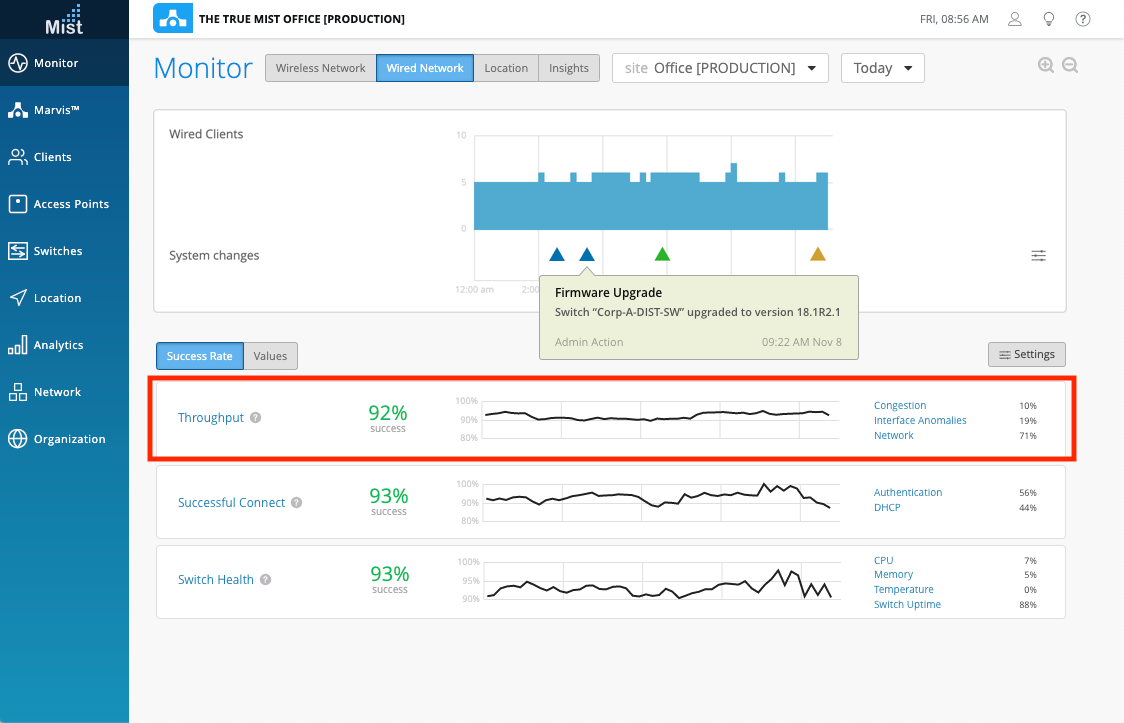Expand the Today time range dropdown

click(882, 68)
